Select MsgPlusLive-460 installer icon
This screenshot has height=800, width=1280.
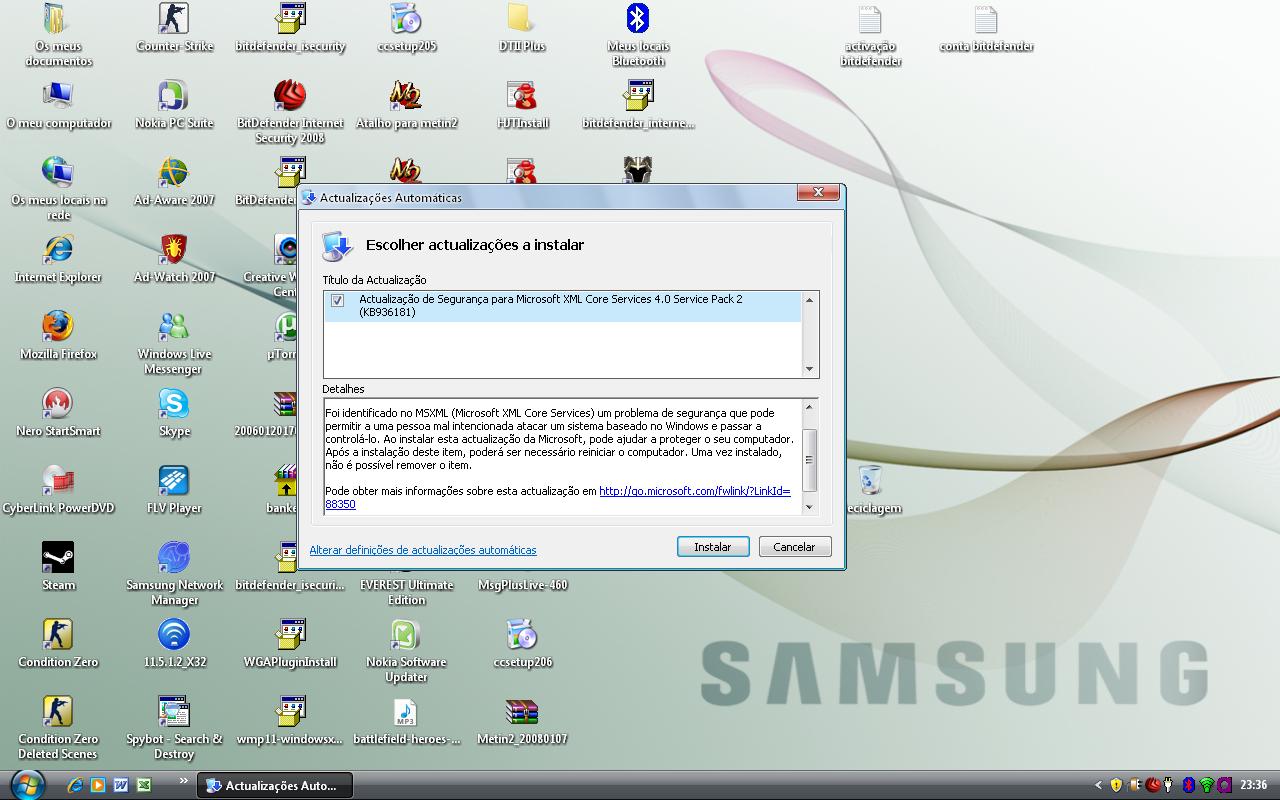[x=522, y=585]
